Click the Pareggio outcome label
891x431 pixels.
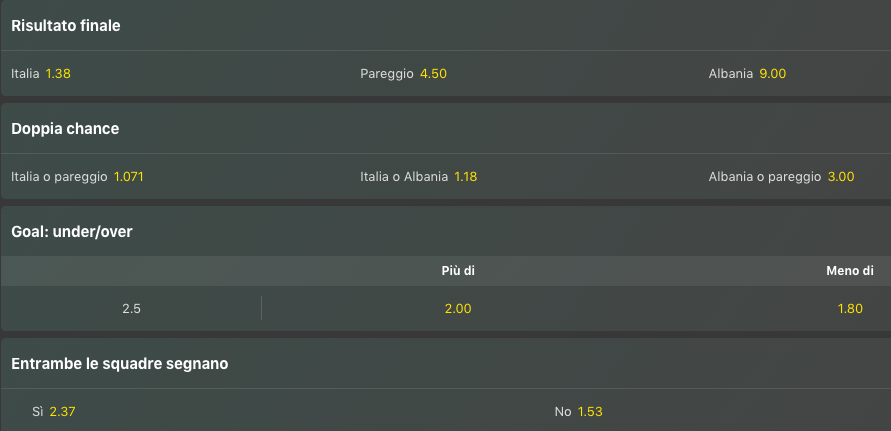[386, 74]
